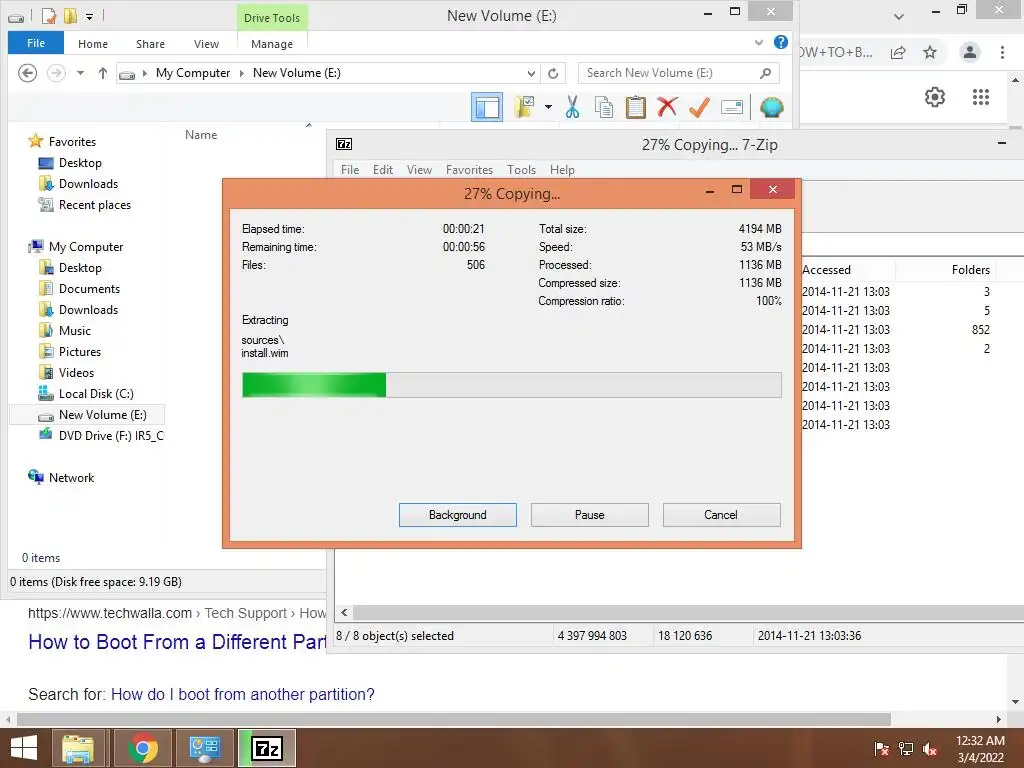This screenshot has width=1024, height=768.
Task: Open the 7-Zip Edit menu
Action: (x=383, y=170)
